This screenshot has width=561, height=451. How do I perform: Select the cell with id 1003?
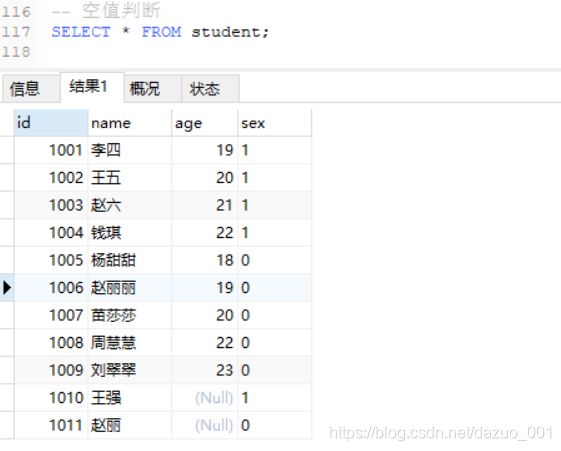(51, 205)
